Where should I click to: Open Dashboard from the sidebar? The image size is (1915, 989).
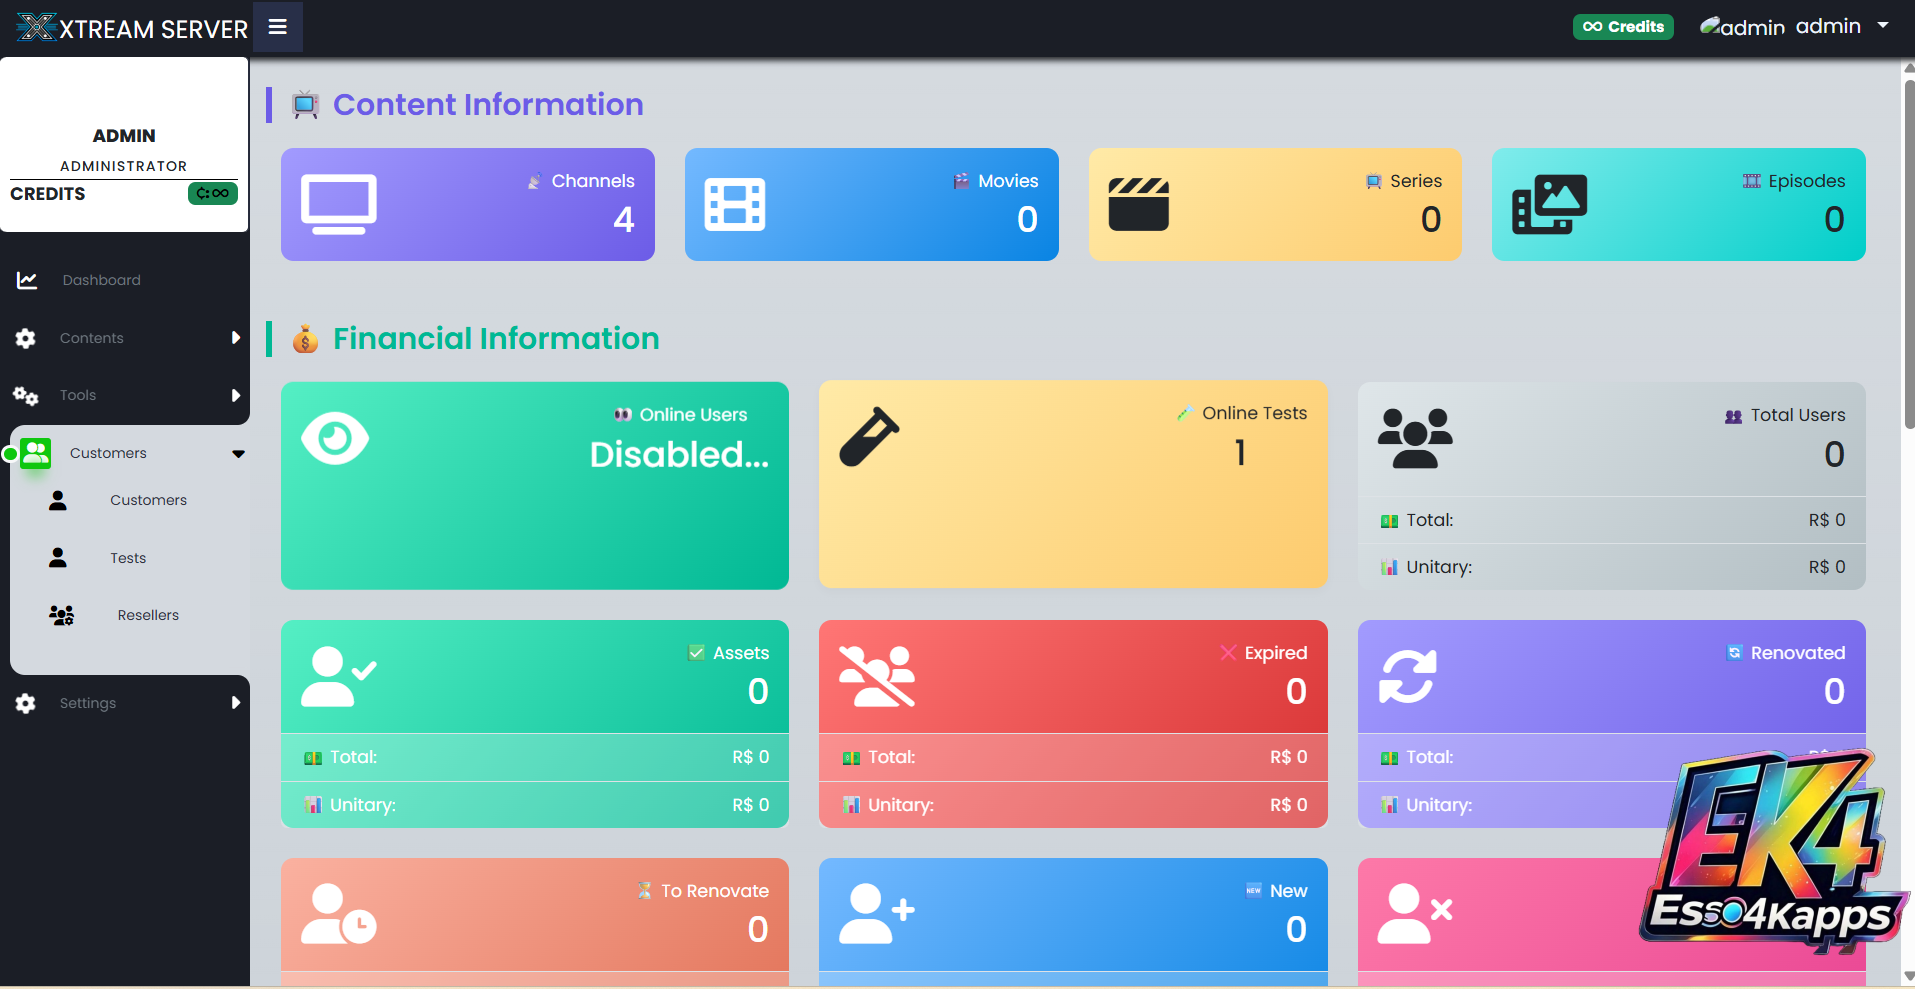(101, 280)
